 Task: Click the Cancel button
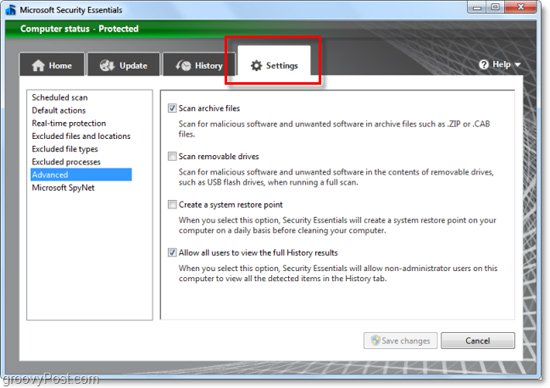point(478,340)
